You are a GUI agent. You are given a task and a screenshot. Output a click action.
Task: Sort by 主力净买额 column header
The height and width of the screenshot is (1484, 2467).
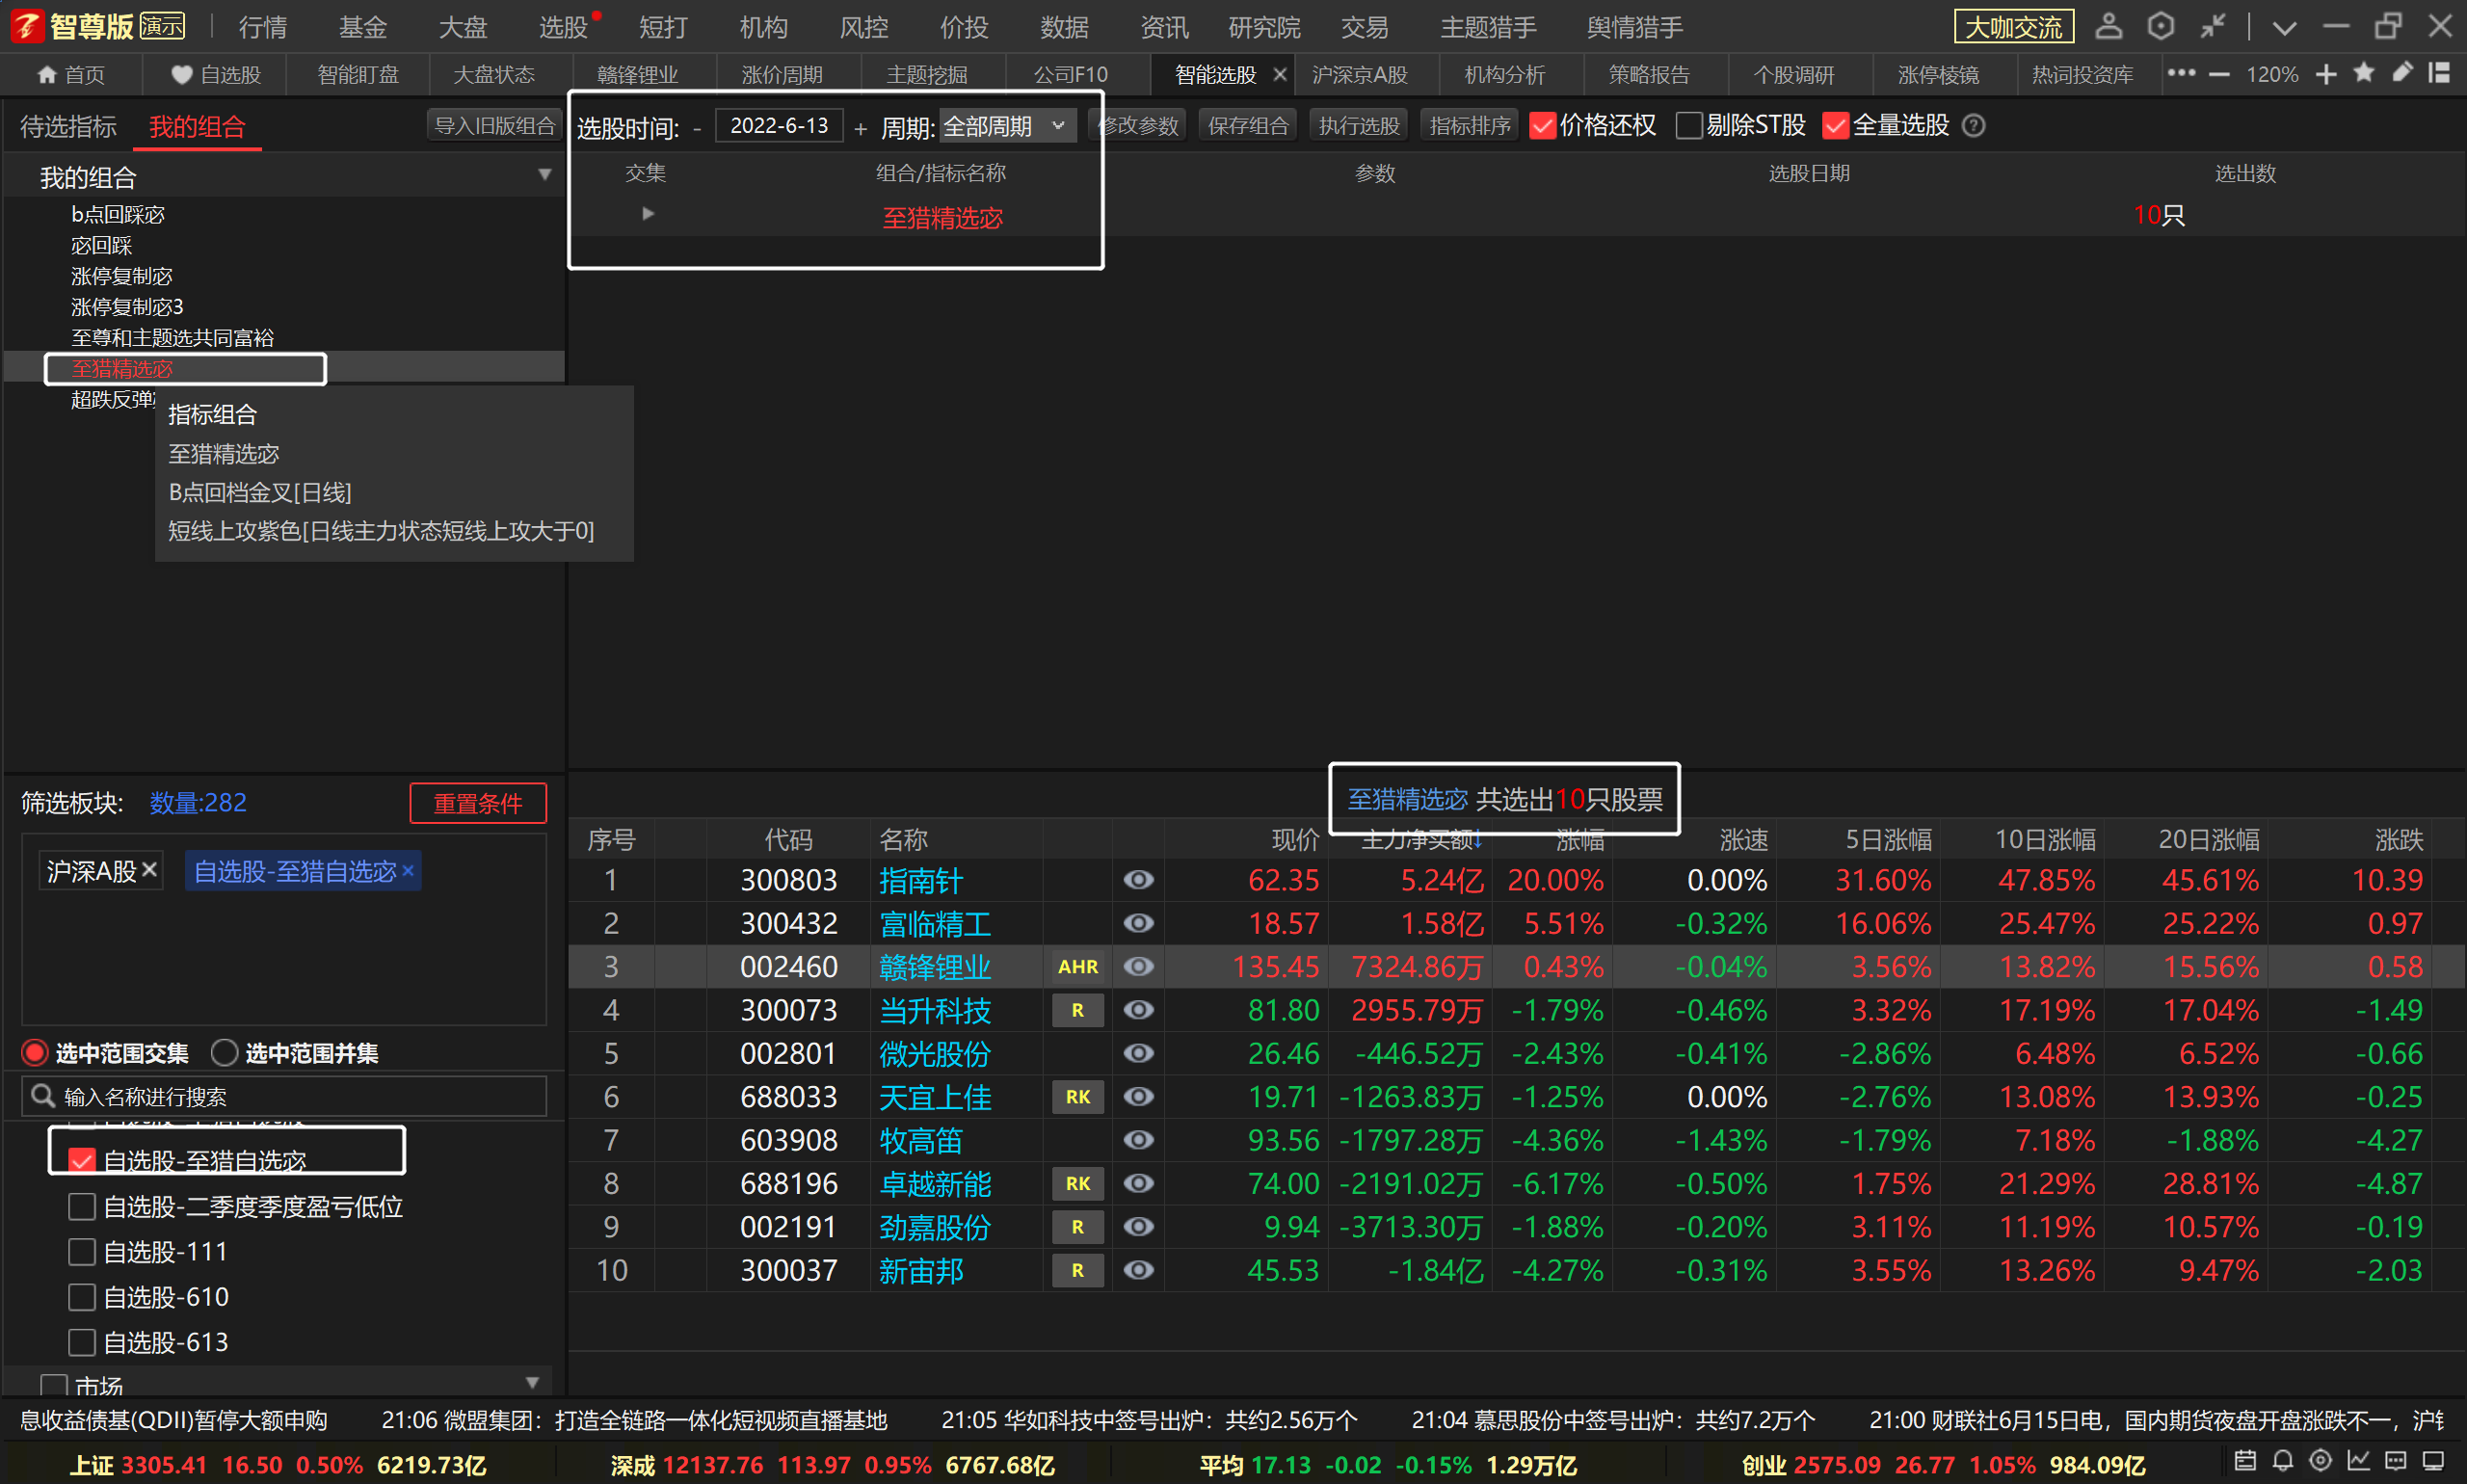click(1421, 840)
